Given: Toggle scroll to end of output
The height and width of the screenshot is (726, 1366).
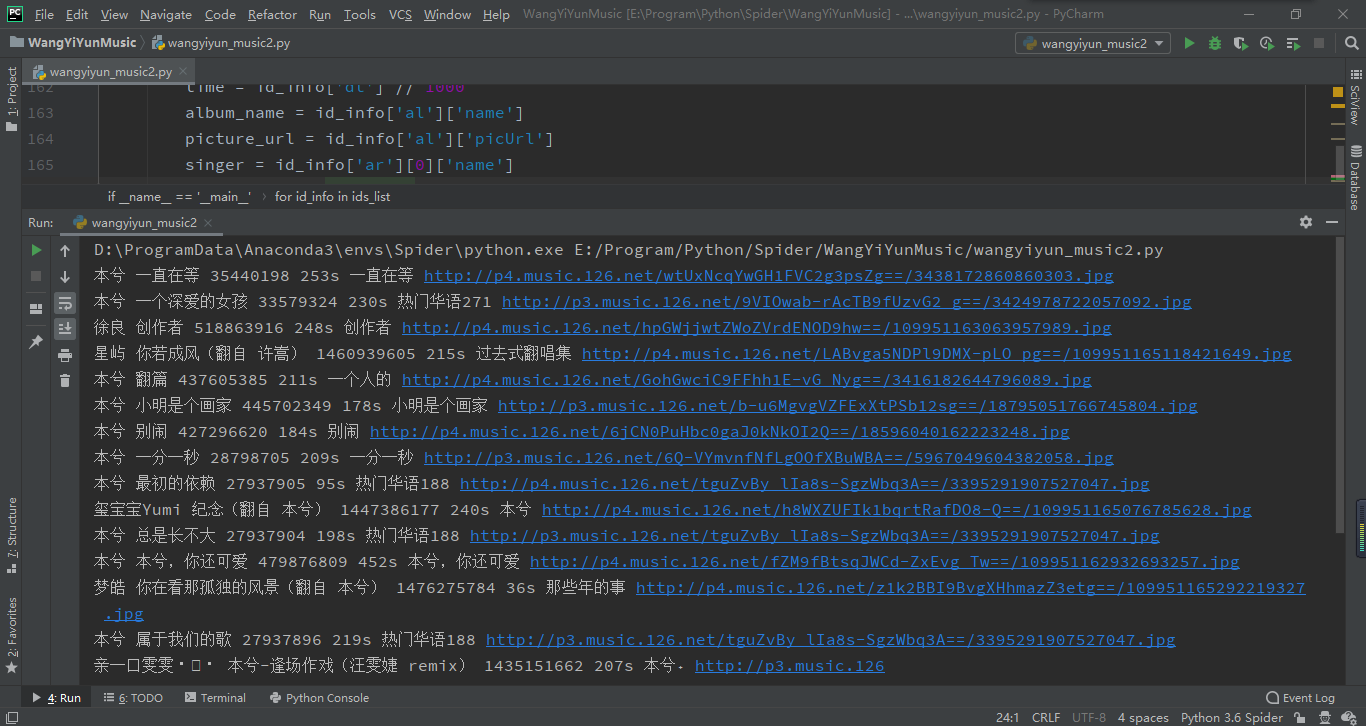Looking at the screenshot, I should click(x=65, y=328).
